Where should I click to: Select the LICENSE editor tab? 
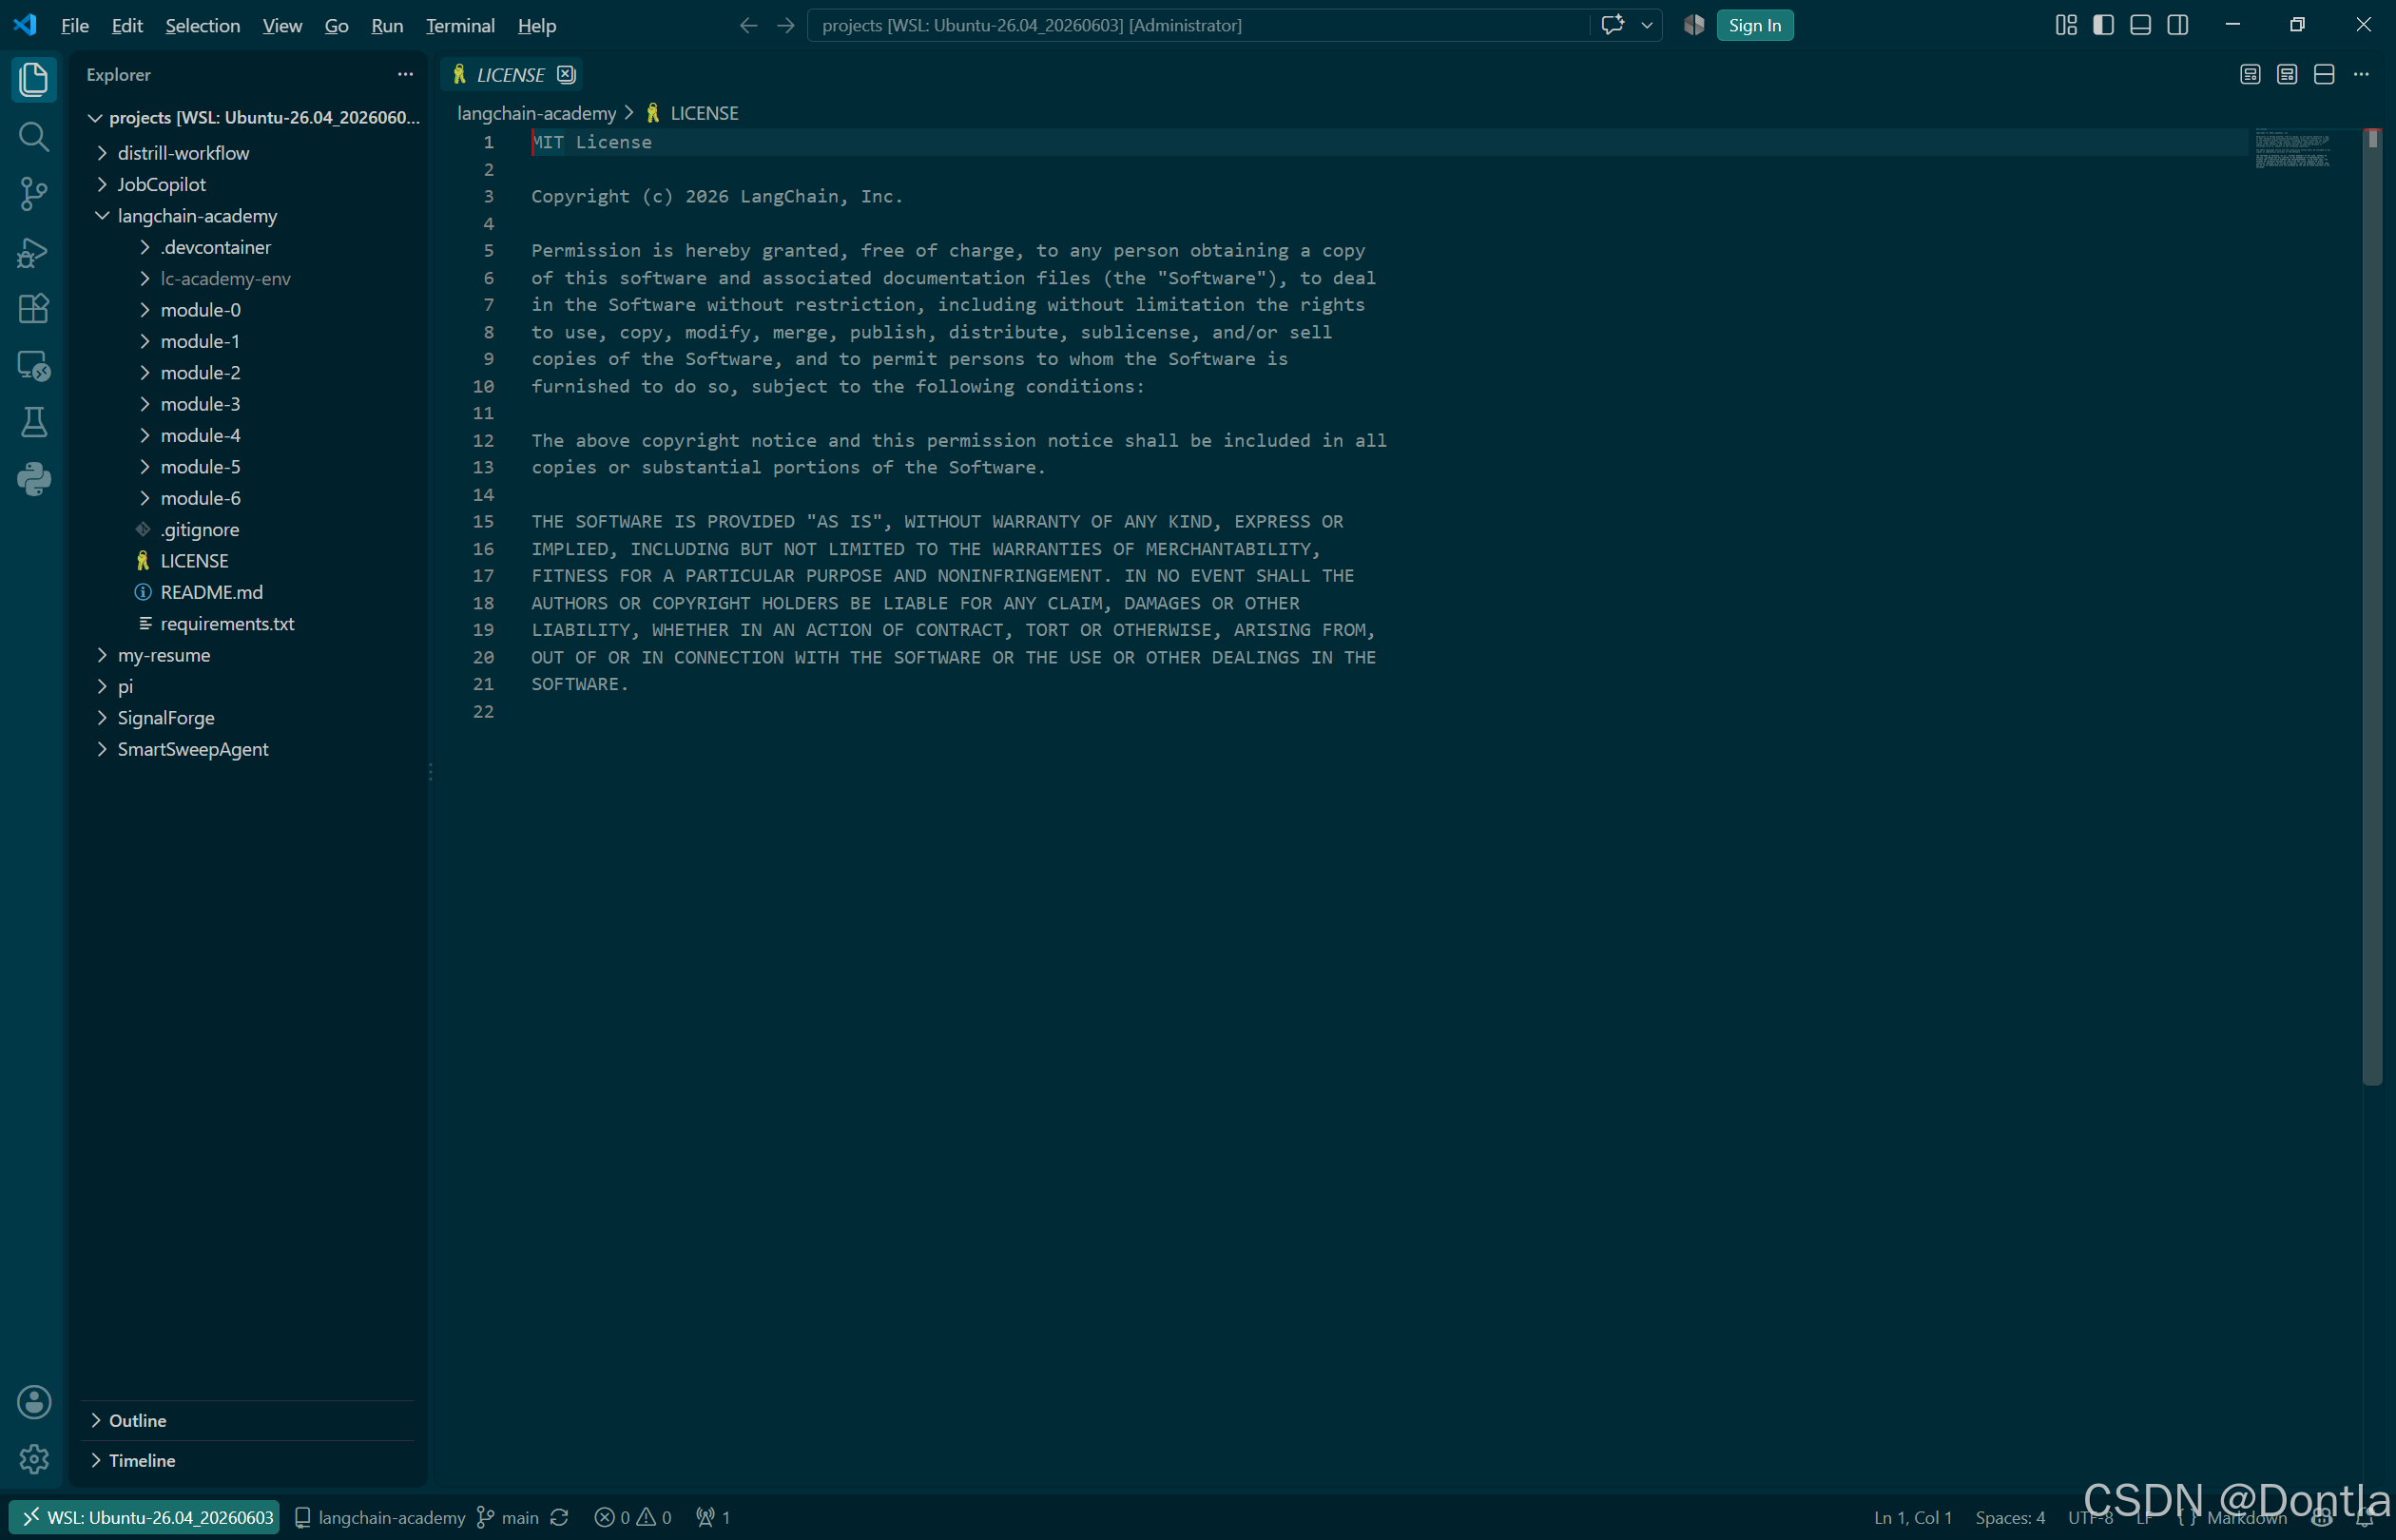[x=510, y=75]
